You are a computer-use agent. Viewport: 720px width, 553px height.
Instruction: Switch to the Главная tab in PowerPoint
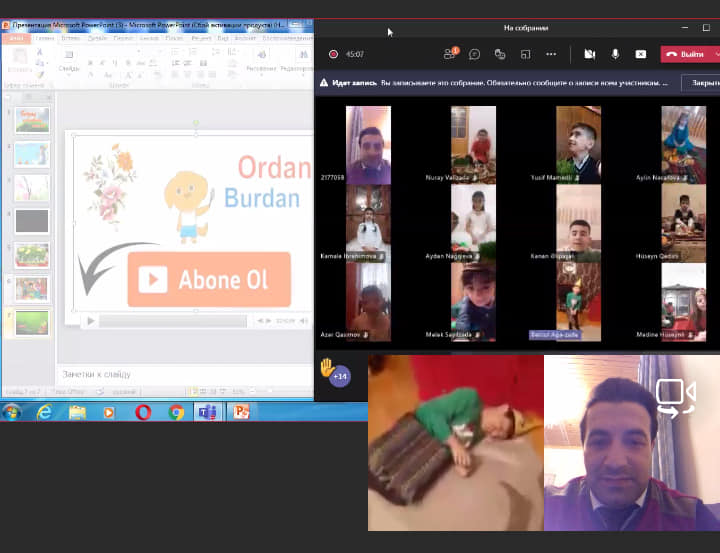(x=45, y=38)
